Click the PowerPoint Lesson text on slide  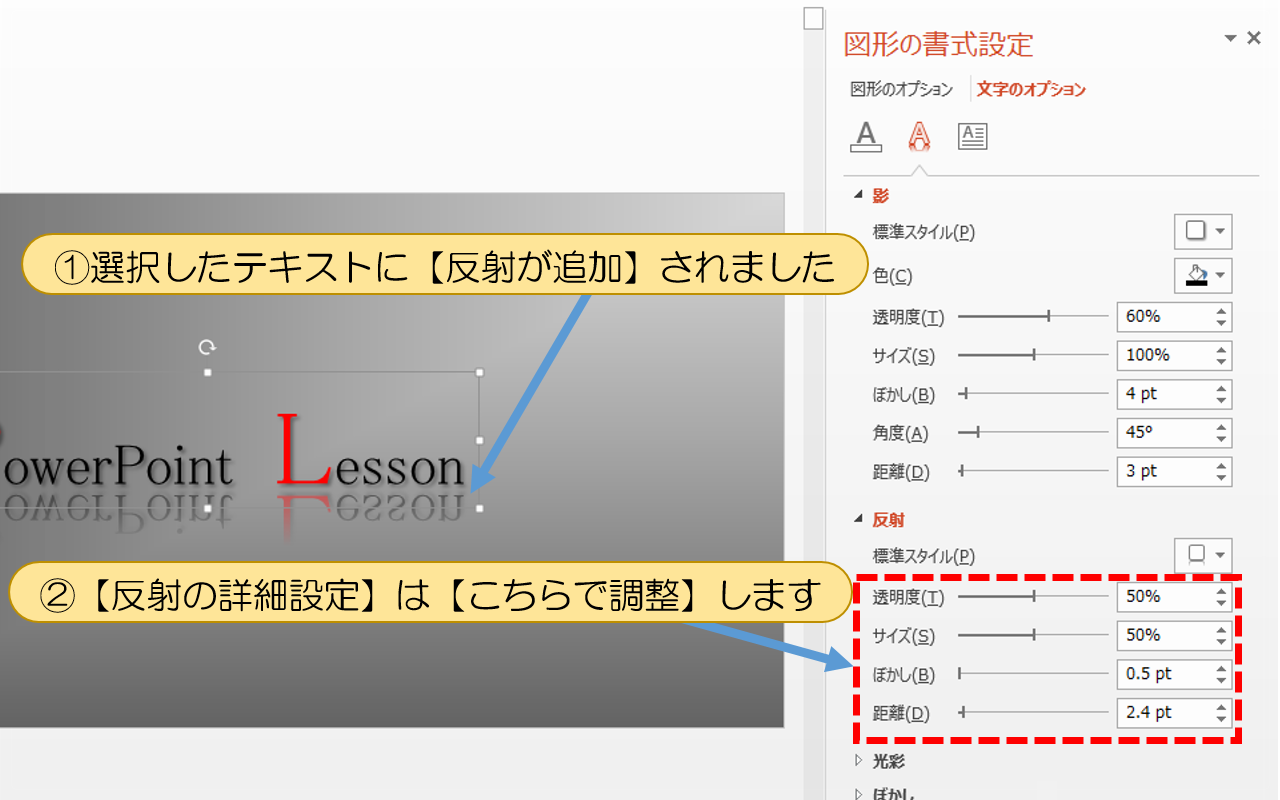coord(232,453)
